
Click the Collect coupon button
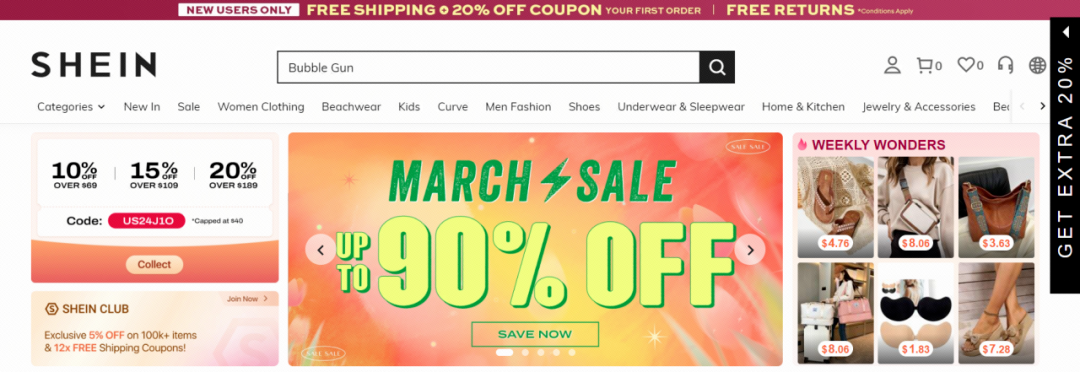154,265
